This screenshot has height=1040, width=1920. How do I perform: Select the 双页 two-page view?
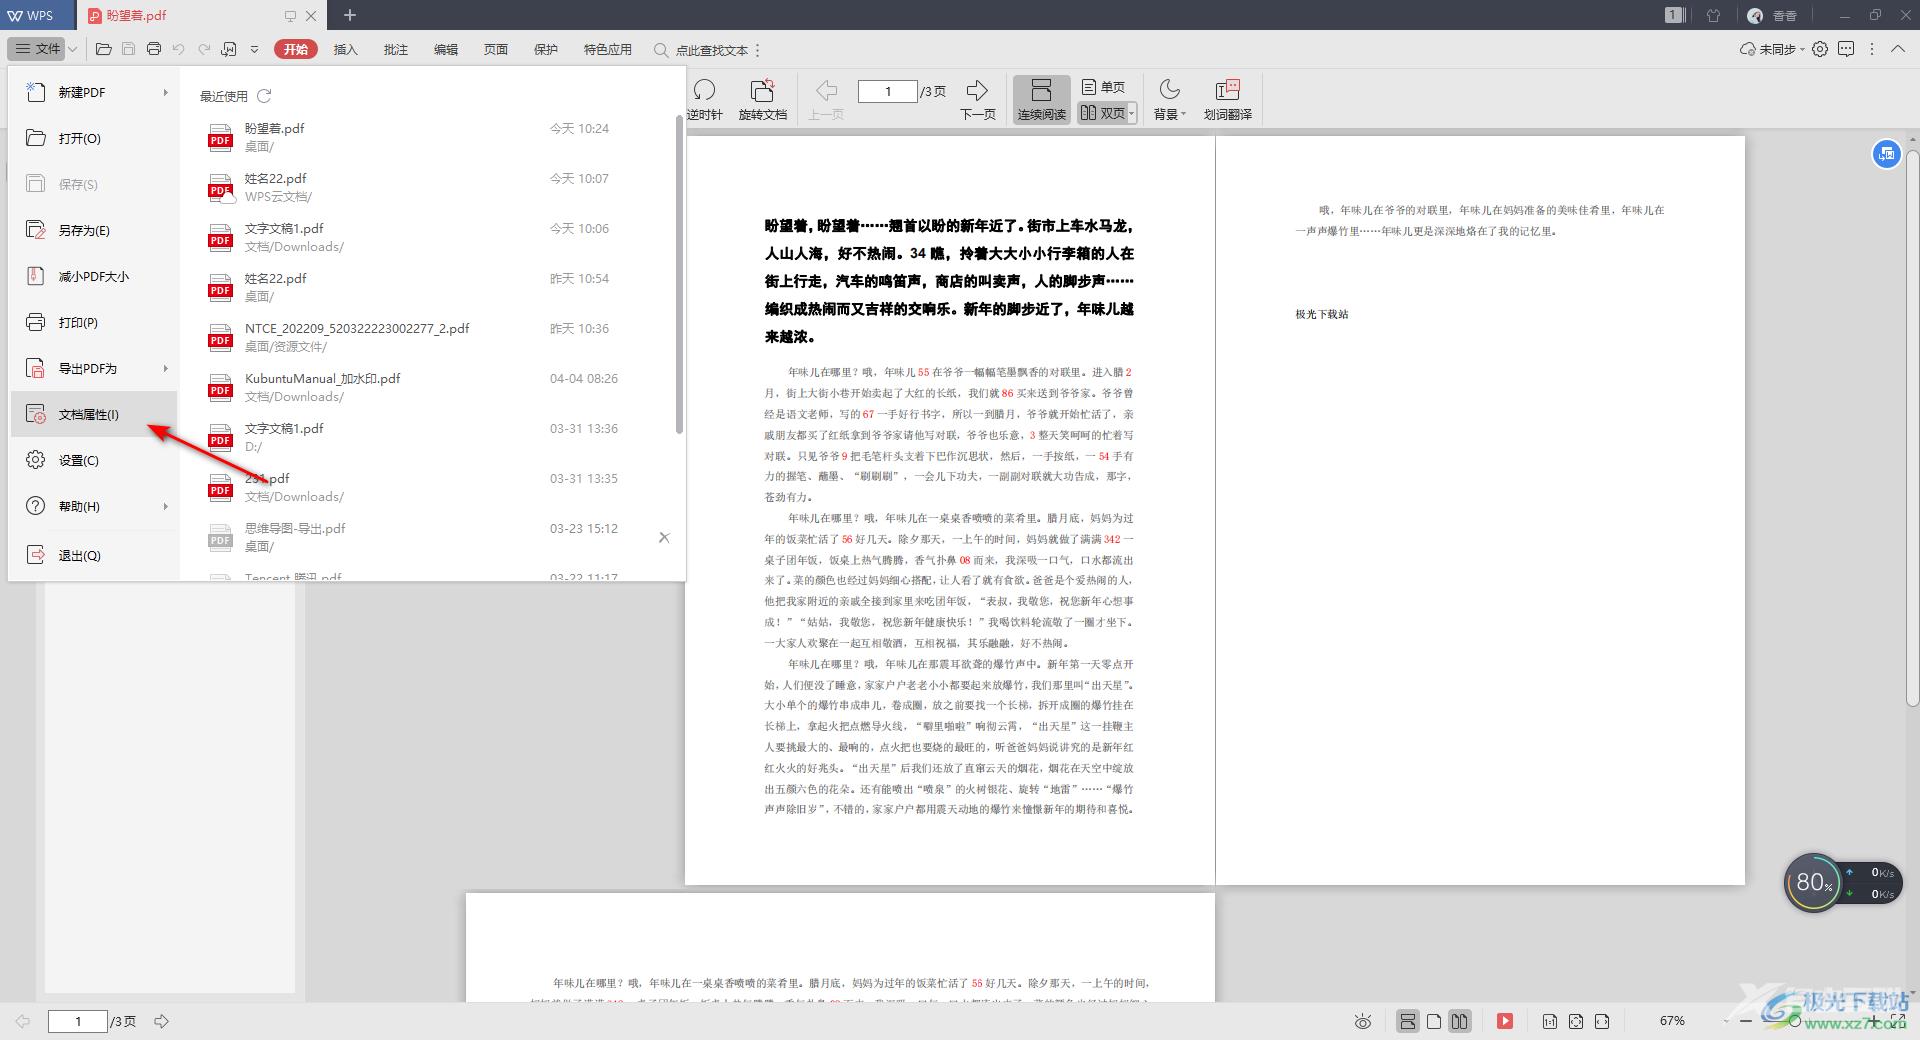click(1102, 113)
